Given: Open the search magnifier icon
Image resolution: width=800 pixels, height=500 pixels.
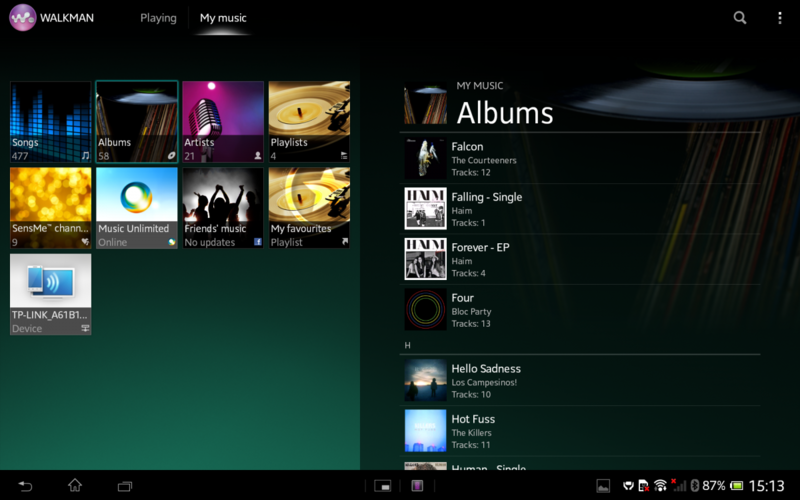Looking at the screenshot, I should pos(740,18).
